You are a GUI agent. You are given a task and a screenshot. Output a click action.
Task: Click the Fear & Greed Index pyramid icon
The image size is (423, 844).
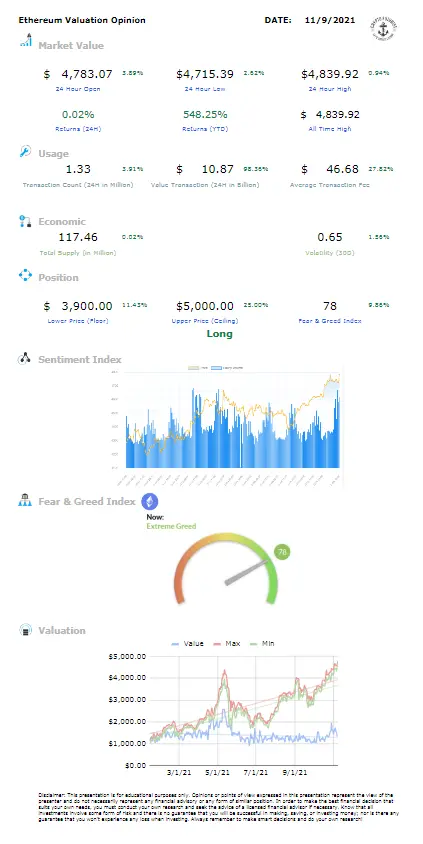[25, 501]
